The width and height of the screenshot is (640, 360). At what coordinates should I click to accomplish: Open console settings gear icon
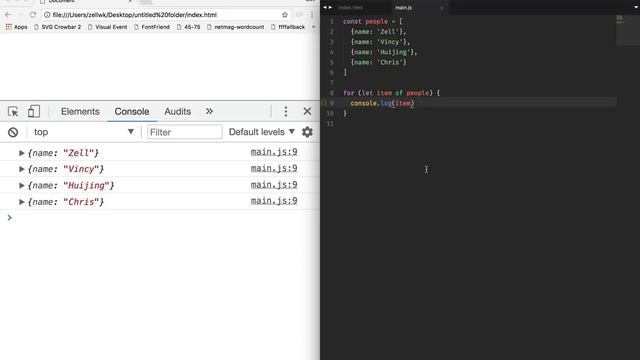(307, 132)
